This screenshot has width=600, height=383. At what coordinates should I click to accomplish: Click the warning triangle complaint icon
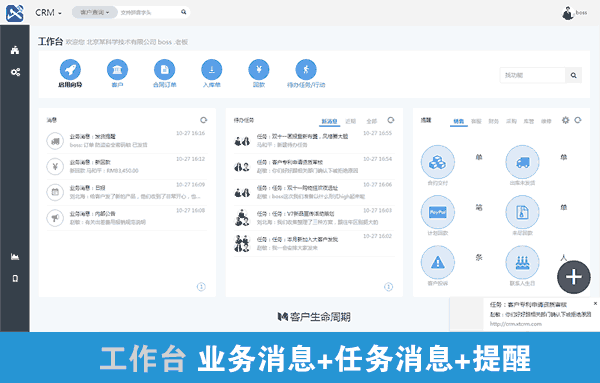[438, 262]
